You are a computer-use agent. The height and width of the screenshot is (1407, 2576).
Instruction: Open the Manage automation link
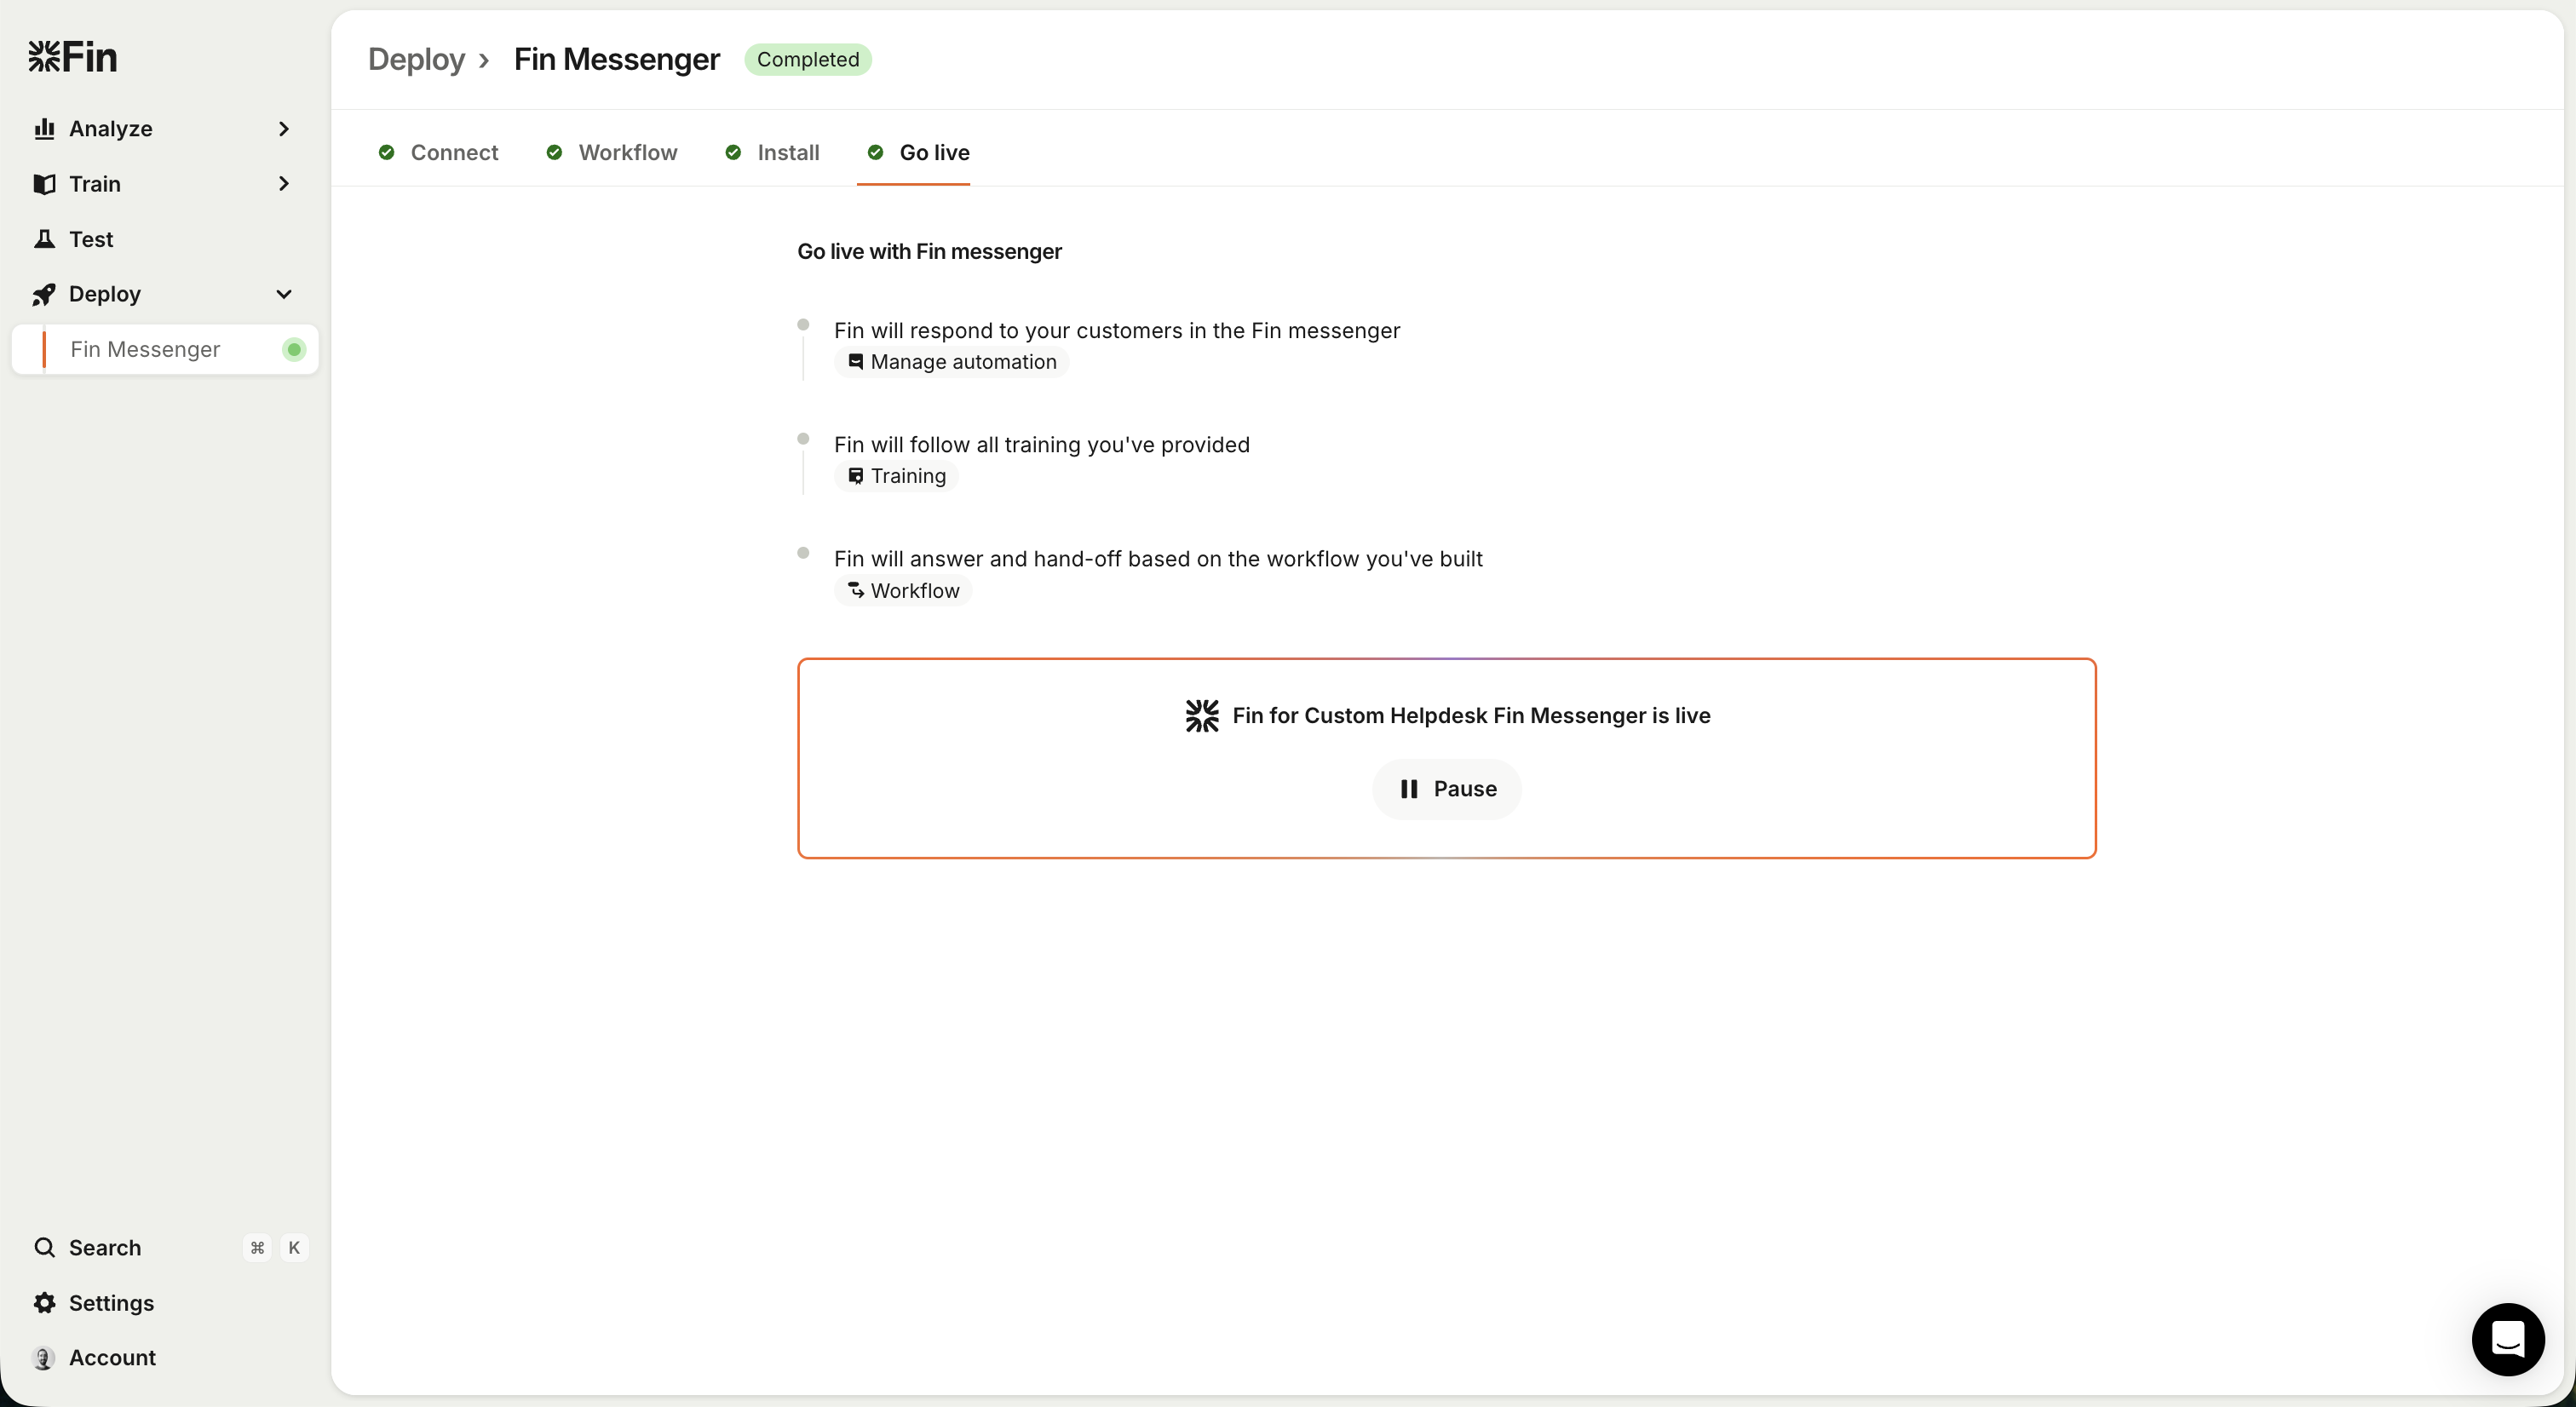click(x=951, y=362)
